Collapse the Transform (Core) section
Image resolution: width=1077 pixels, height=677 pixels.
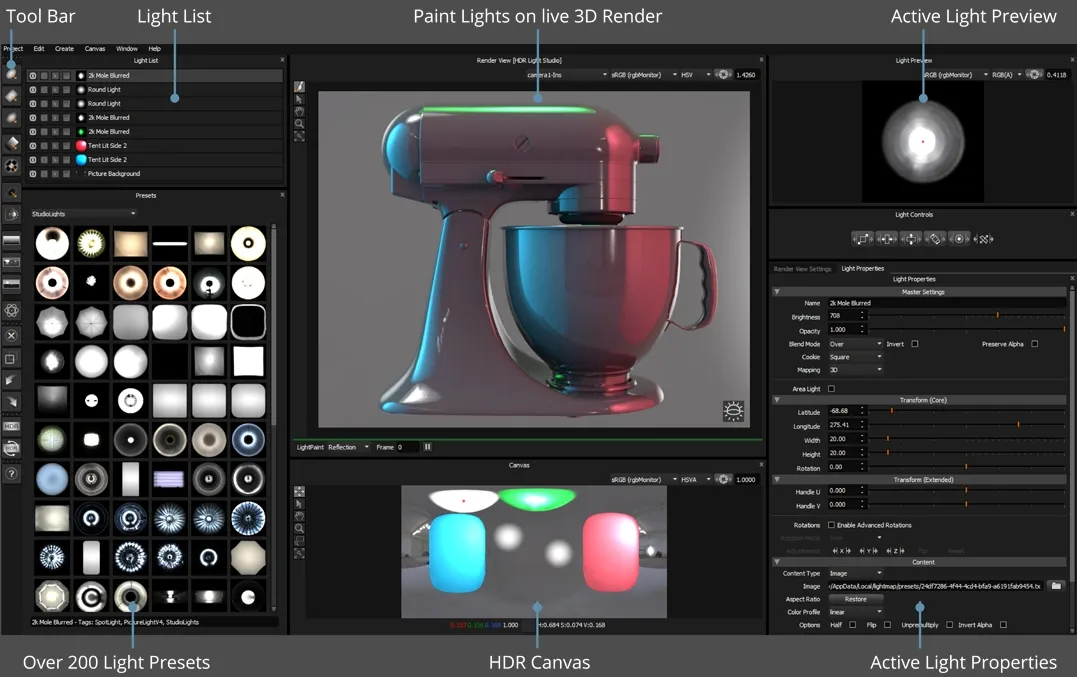(777, 400)
